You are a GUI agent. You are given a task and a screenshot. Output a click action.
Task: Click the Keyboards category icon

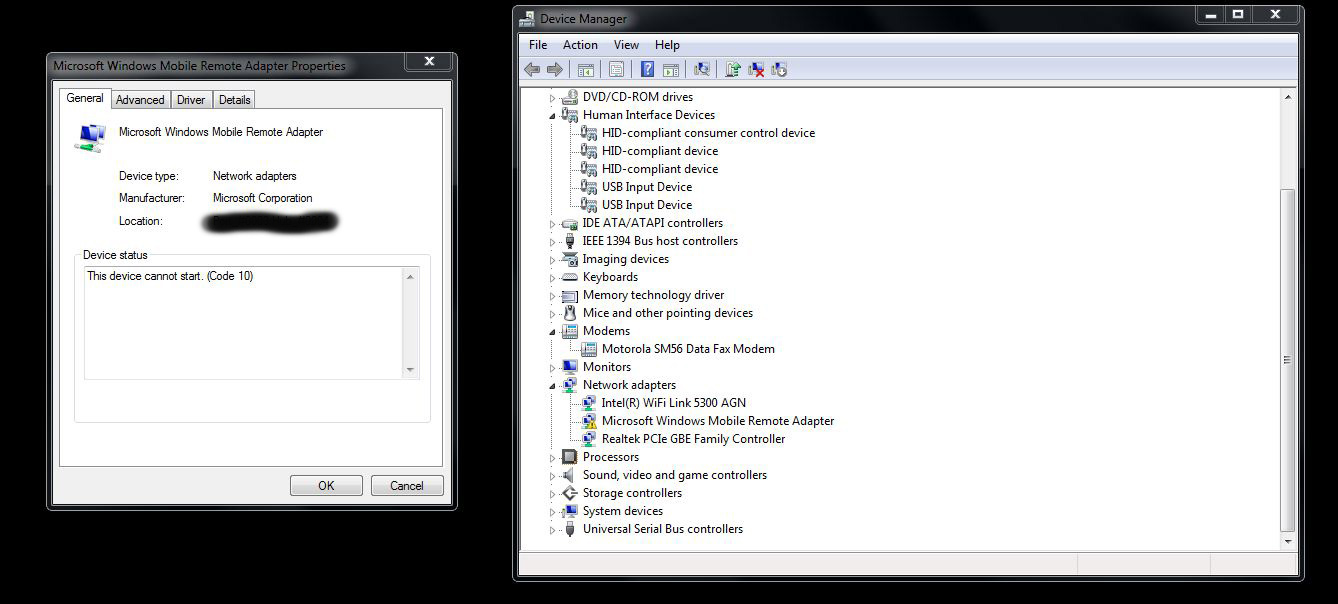coord(570,277)
